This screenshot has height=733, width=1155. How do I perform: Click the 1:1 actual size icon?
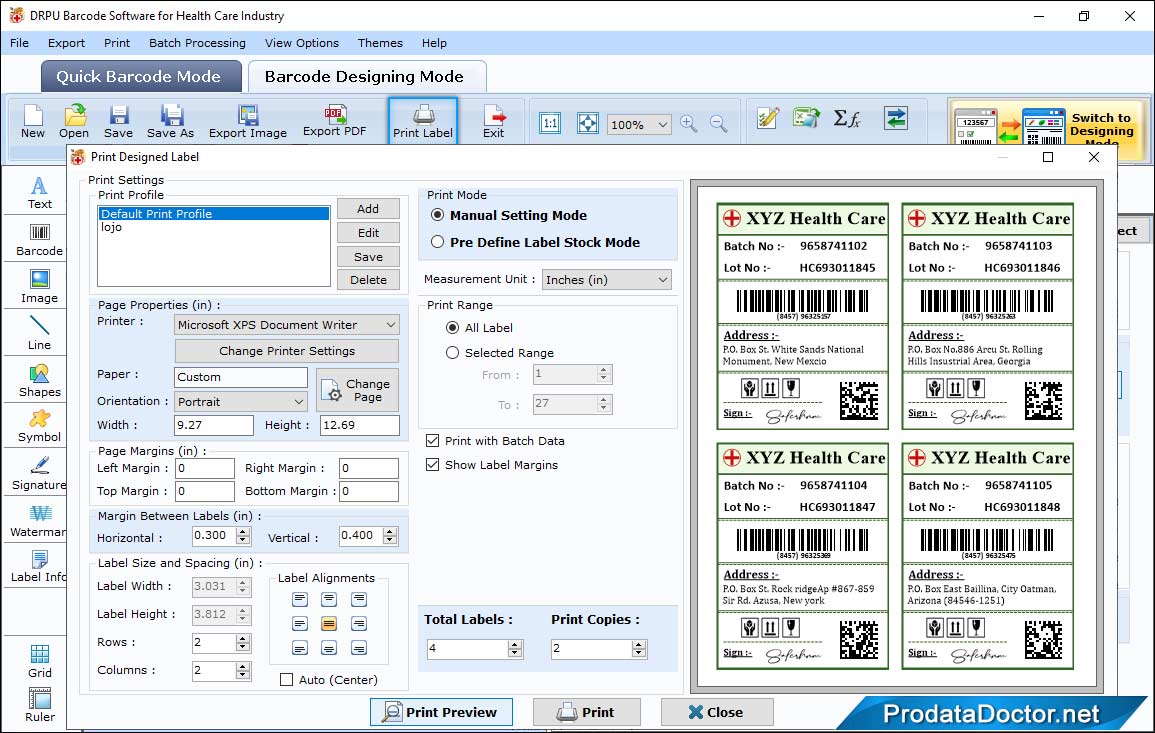[550, 123]
